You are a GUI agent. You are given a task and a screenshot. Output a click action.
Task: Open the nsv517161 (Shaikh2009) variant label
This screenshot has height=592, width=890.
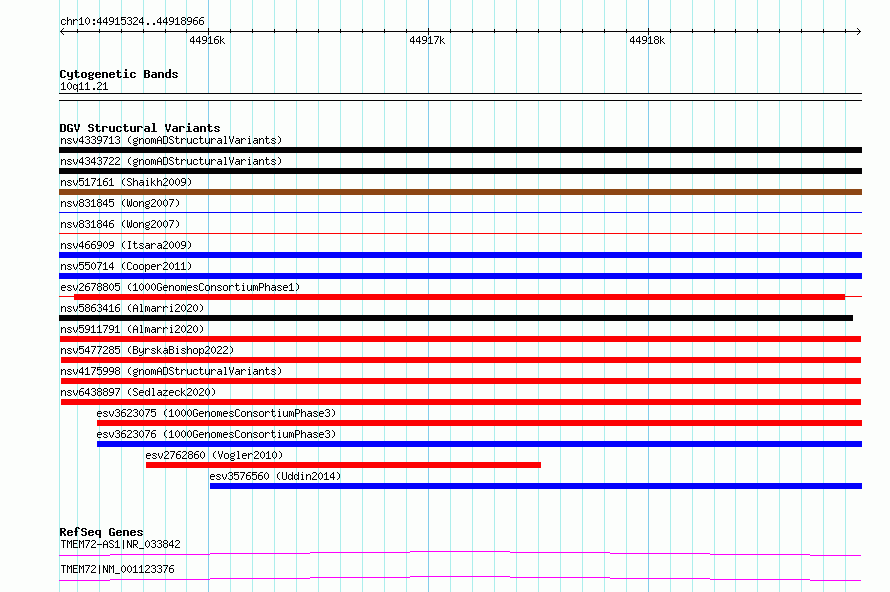[x=126, y=182]
